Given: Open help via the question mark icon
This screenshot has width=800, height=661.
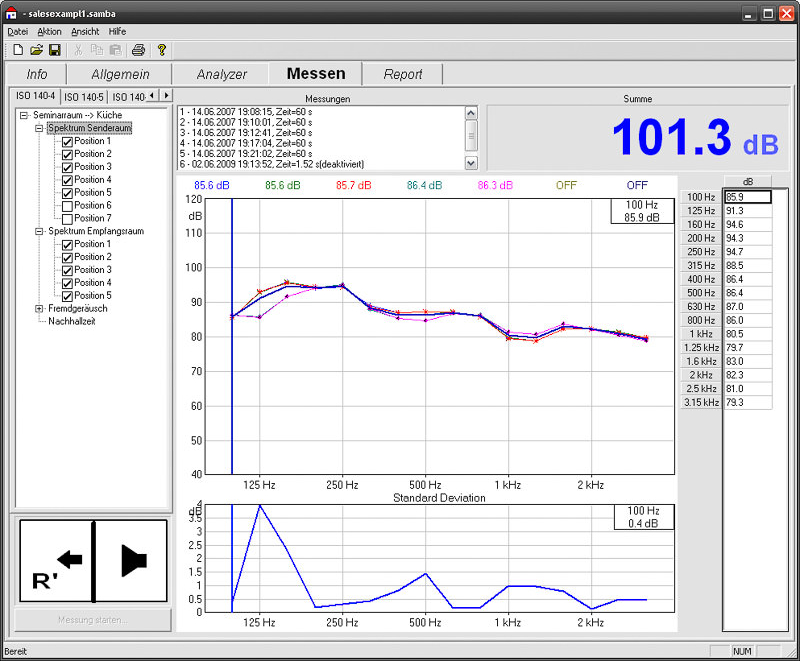Looking at the screenshot, I should (162, 50).
